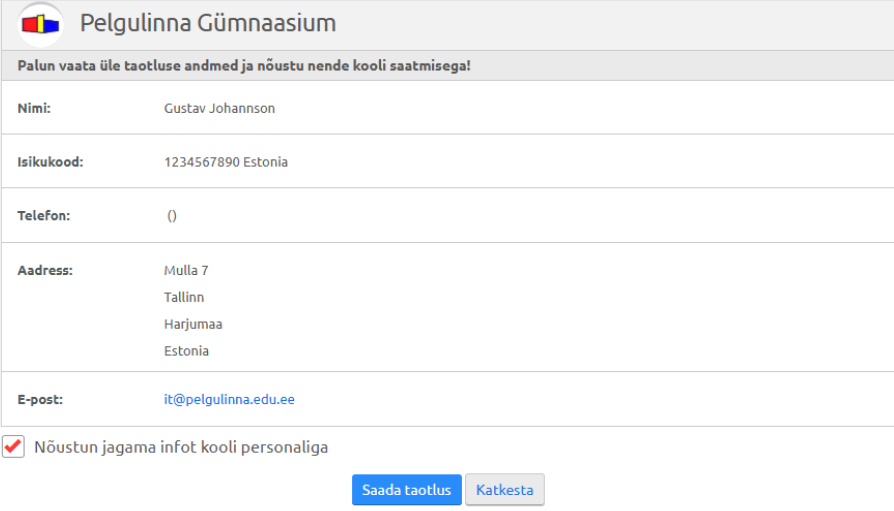Cancel with the Katkesta button
Image resolution: width=894 pixels, height=511 pixels.
pos(504,490)
